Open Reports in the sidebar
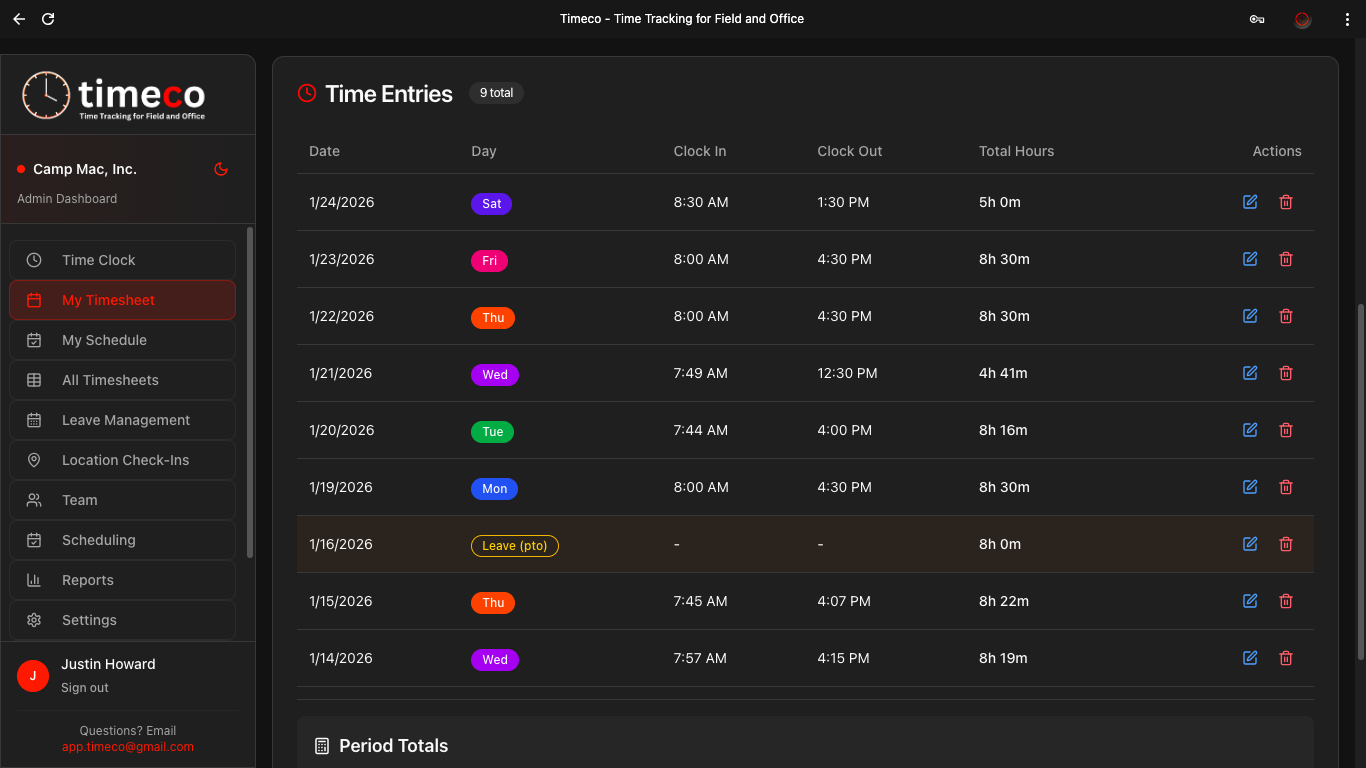Viewport: 1366px width, 768px height. click(122, 580)
